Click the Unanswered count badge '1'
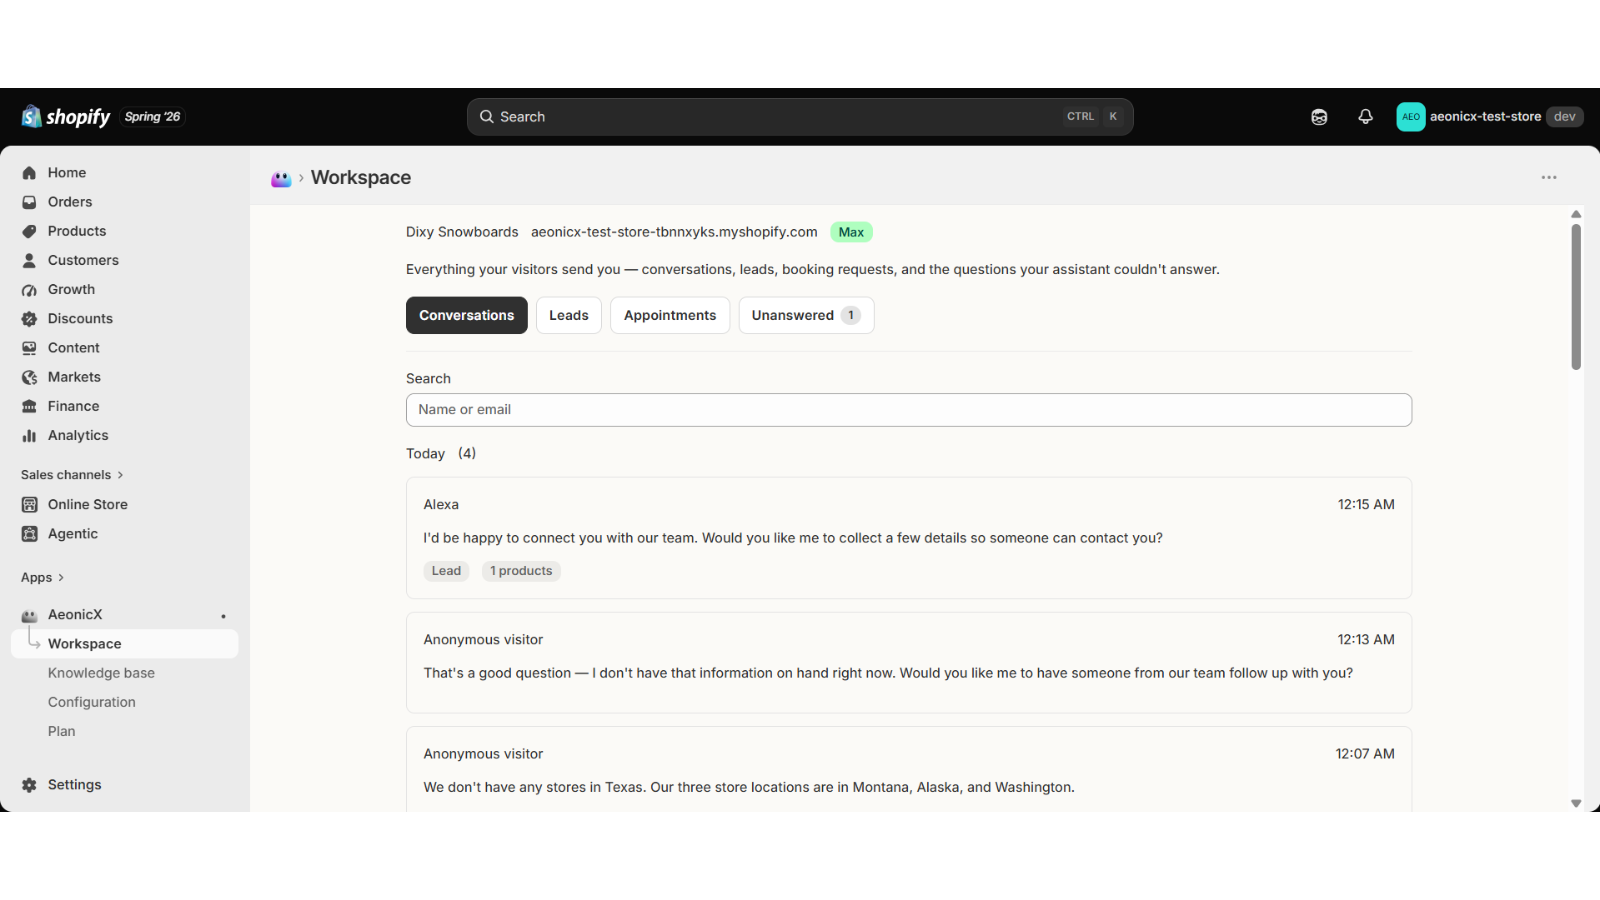Image resolution: width=1600 pixels, height=900 pixels. click(x=851, y=315)
